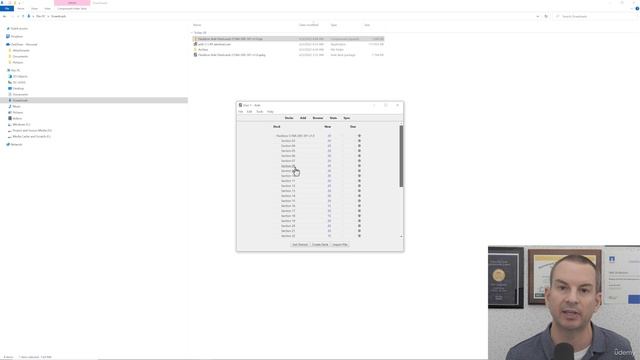
Task: Open gear options for Section 20 deck
Action: point(359,226)
